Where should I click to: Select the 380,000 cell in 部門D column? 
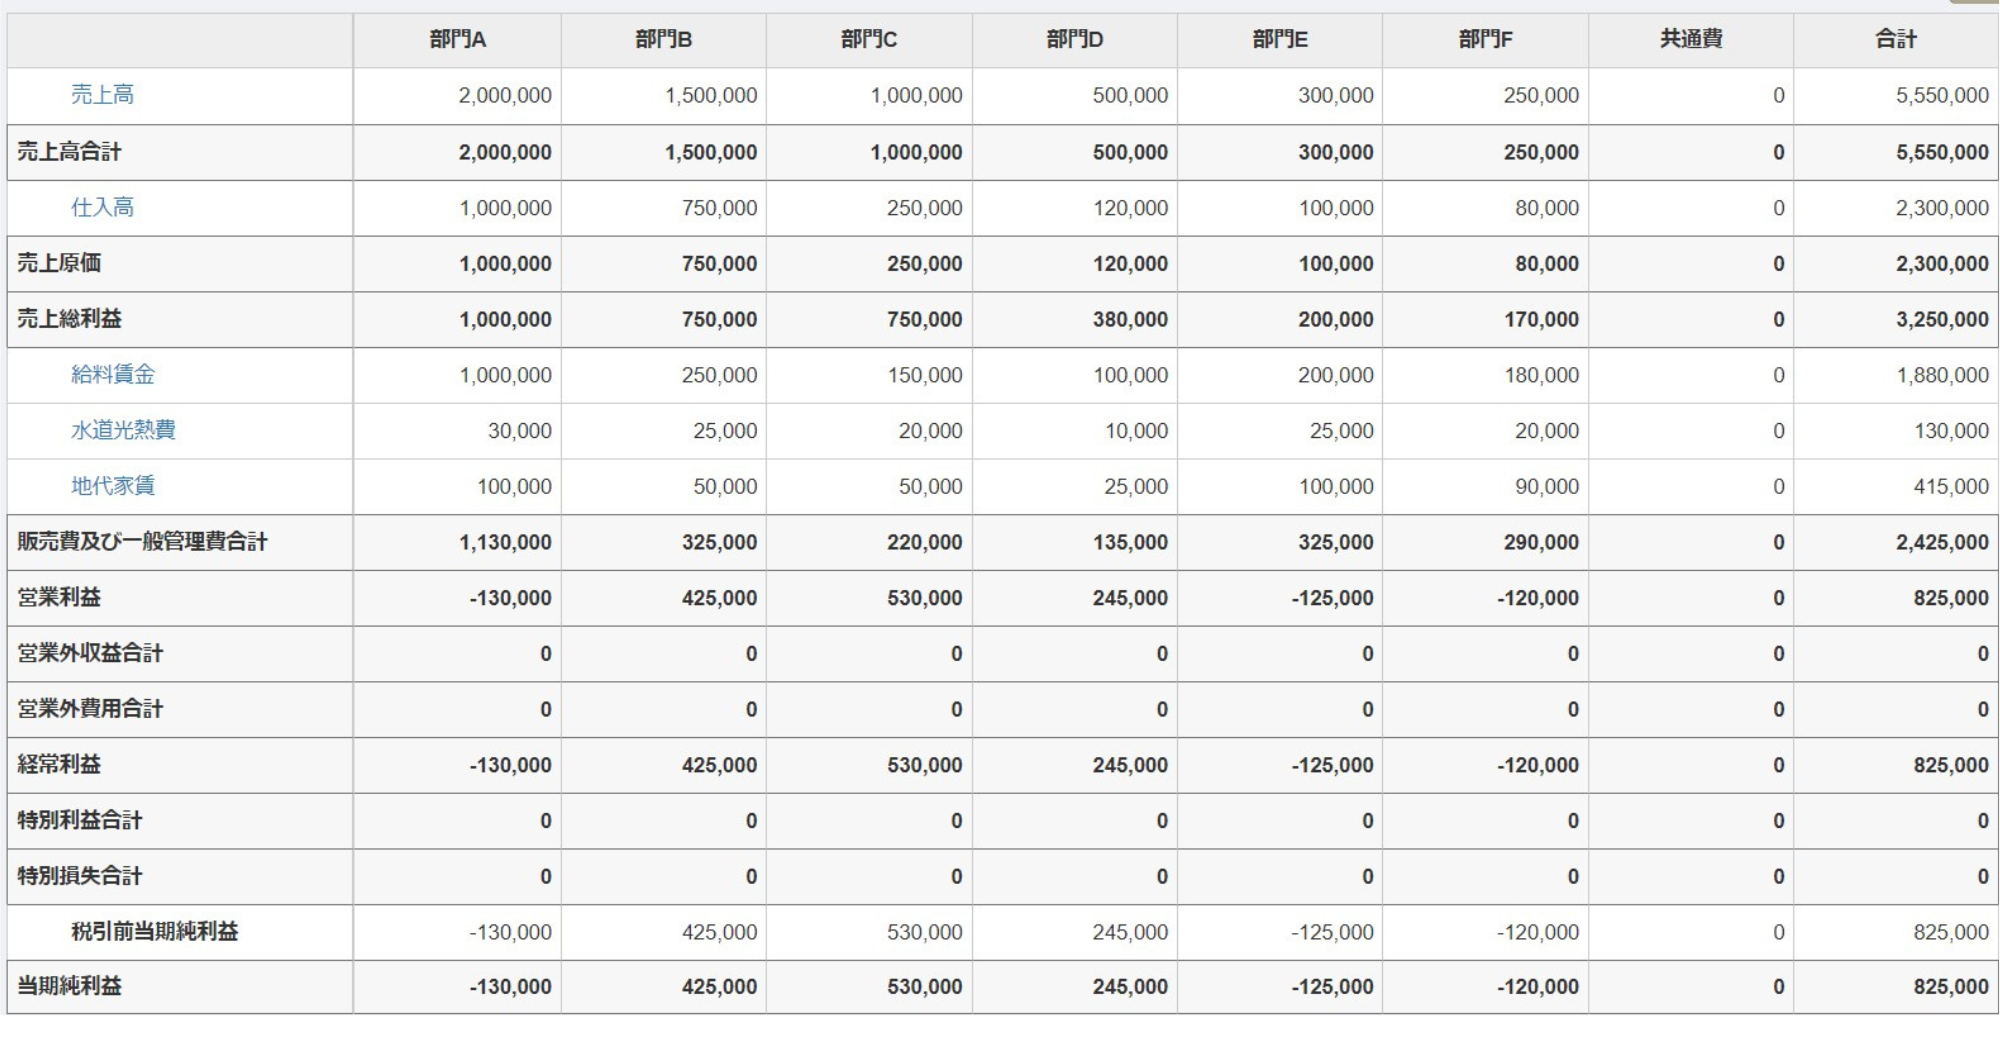[x=1129, y=319]
